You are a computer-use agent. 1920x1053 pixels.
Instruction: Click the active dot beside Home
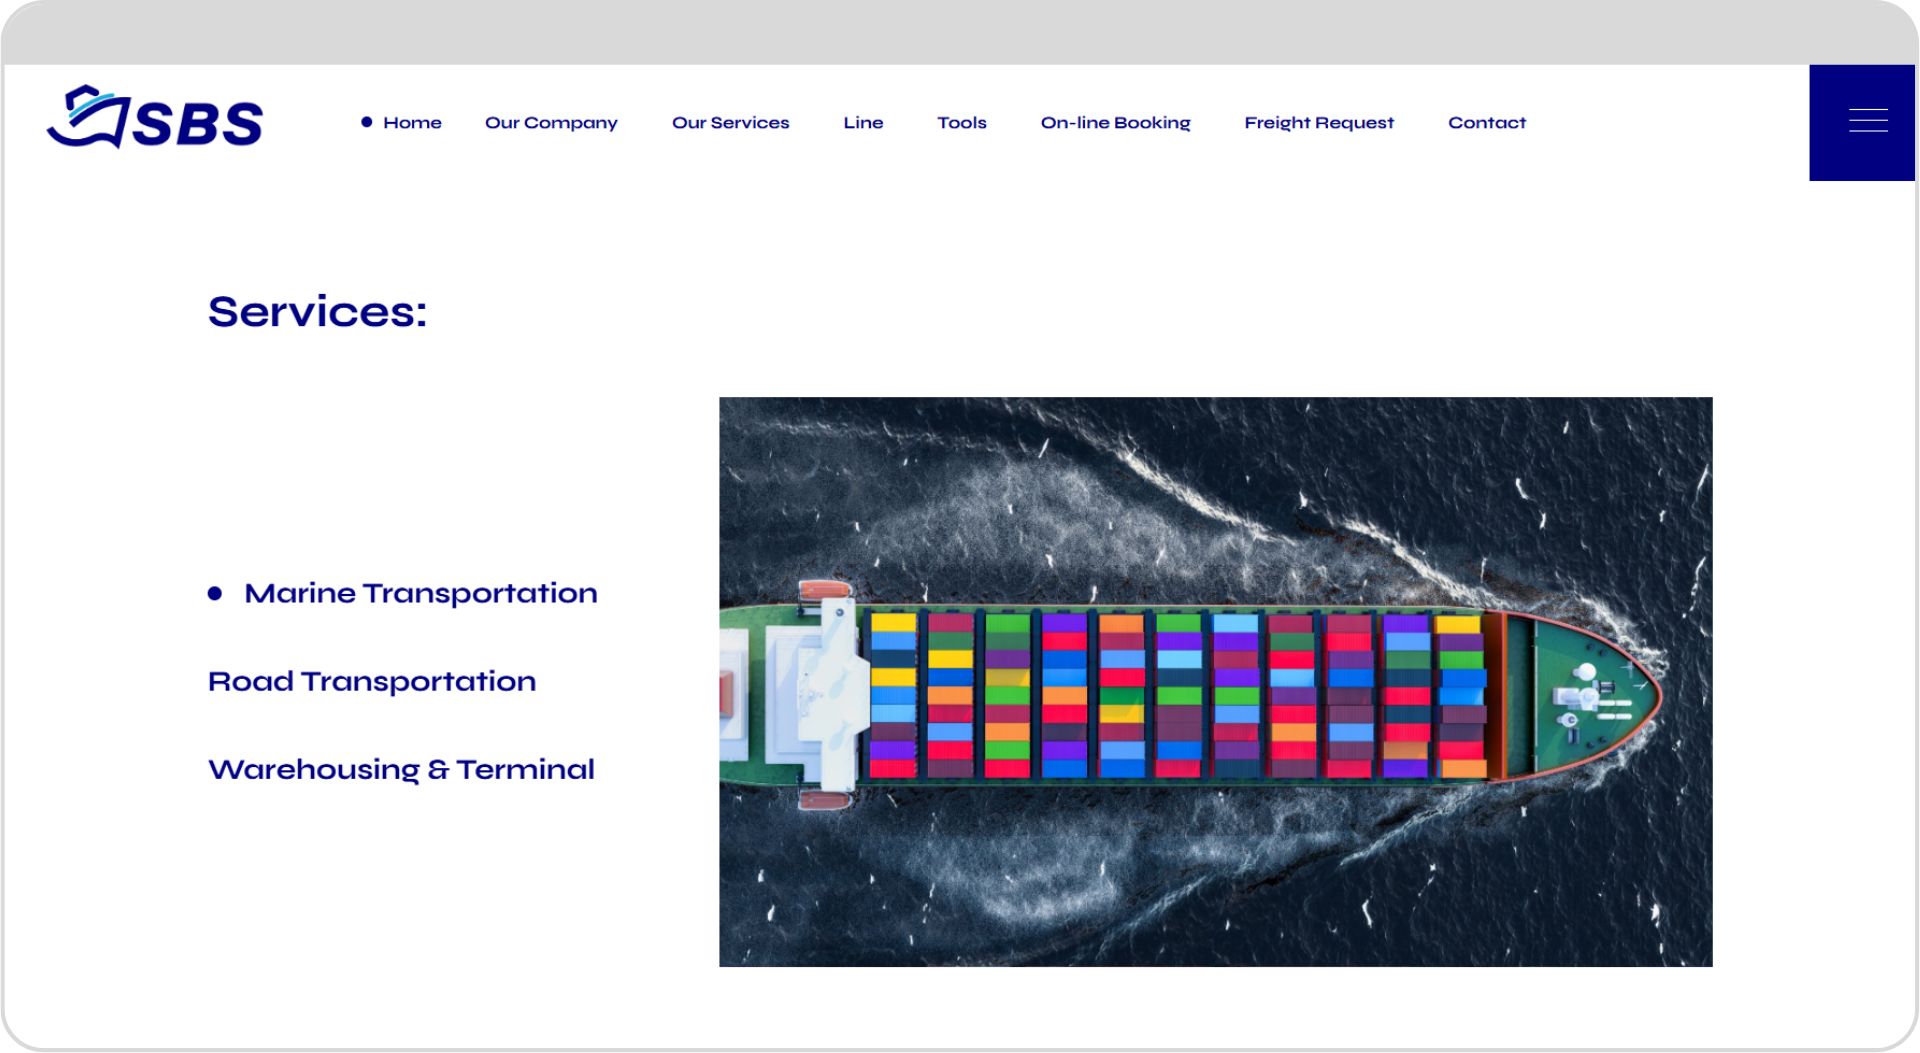367,122
